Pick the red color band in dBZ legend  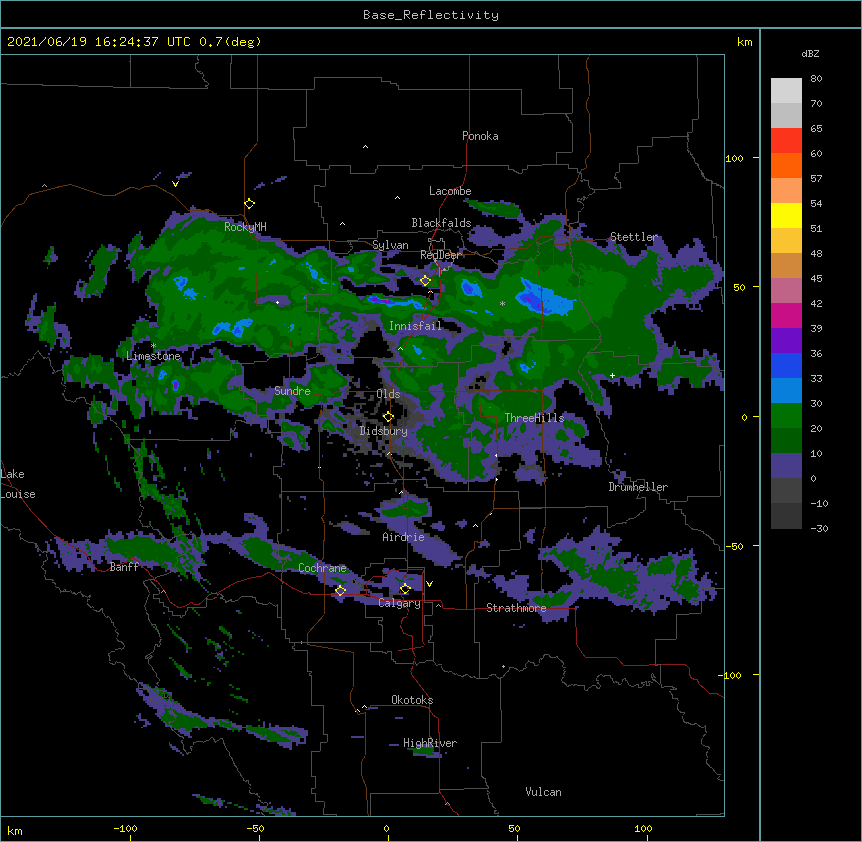786,141
